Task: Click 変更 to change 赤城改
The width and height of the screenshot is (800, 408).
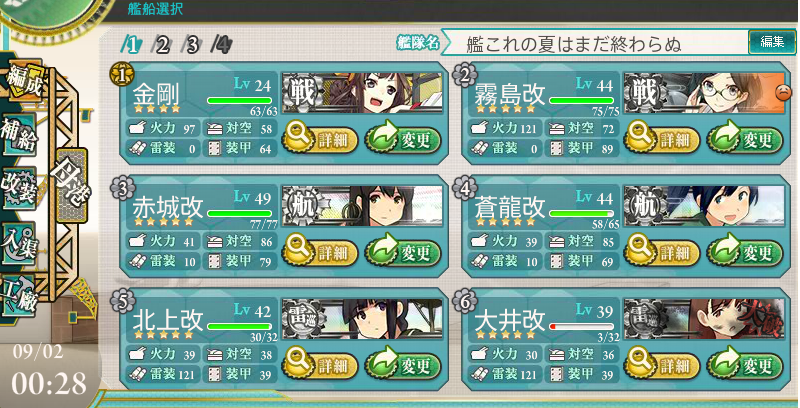Action: [x=404, y=252]
